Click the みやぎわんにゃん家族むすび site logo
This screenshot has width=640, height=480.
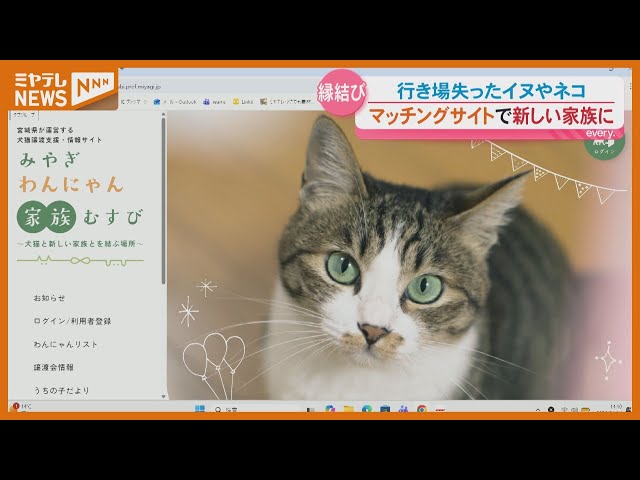[80, 198]
